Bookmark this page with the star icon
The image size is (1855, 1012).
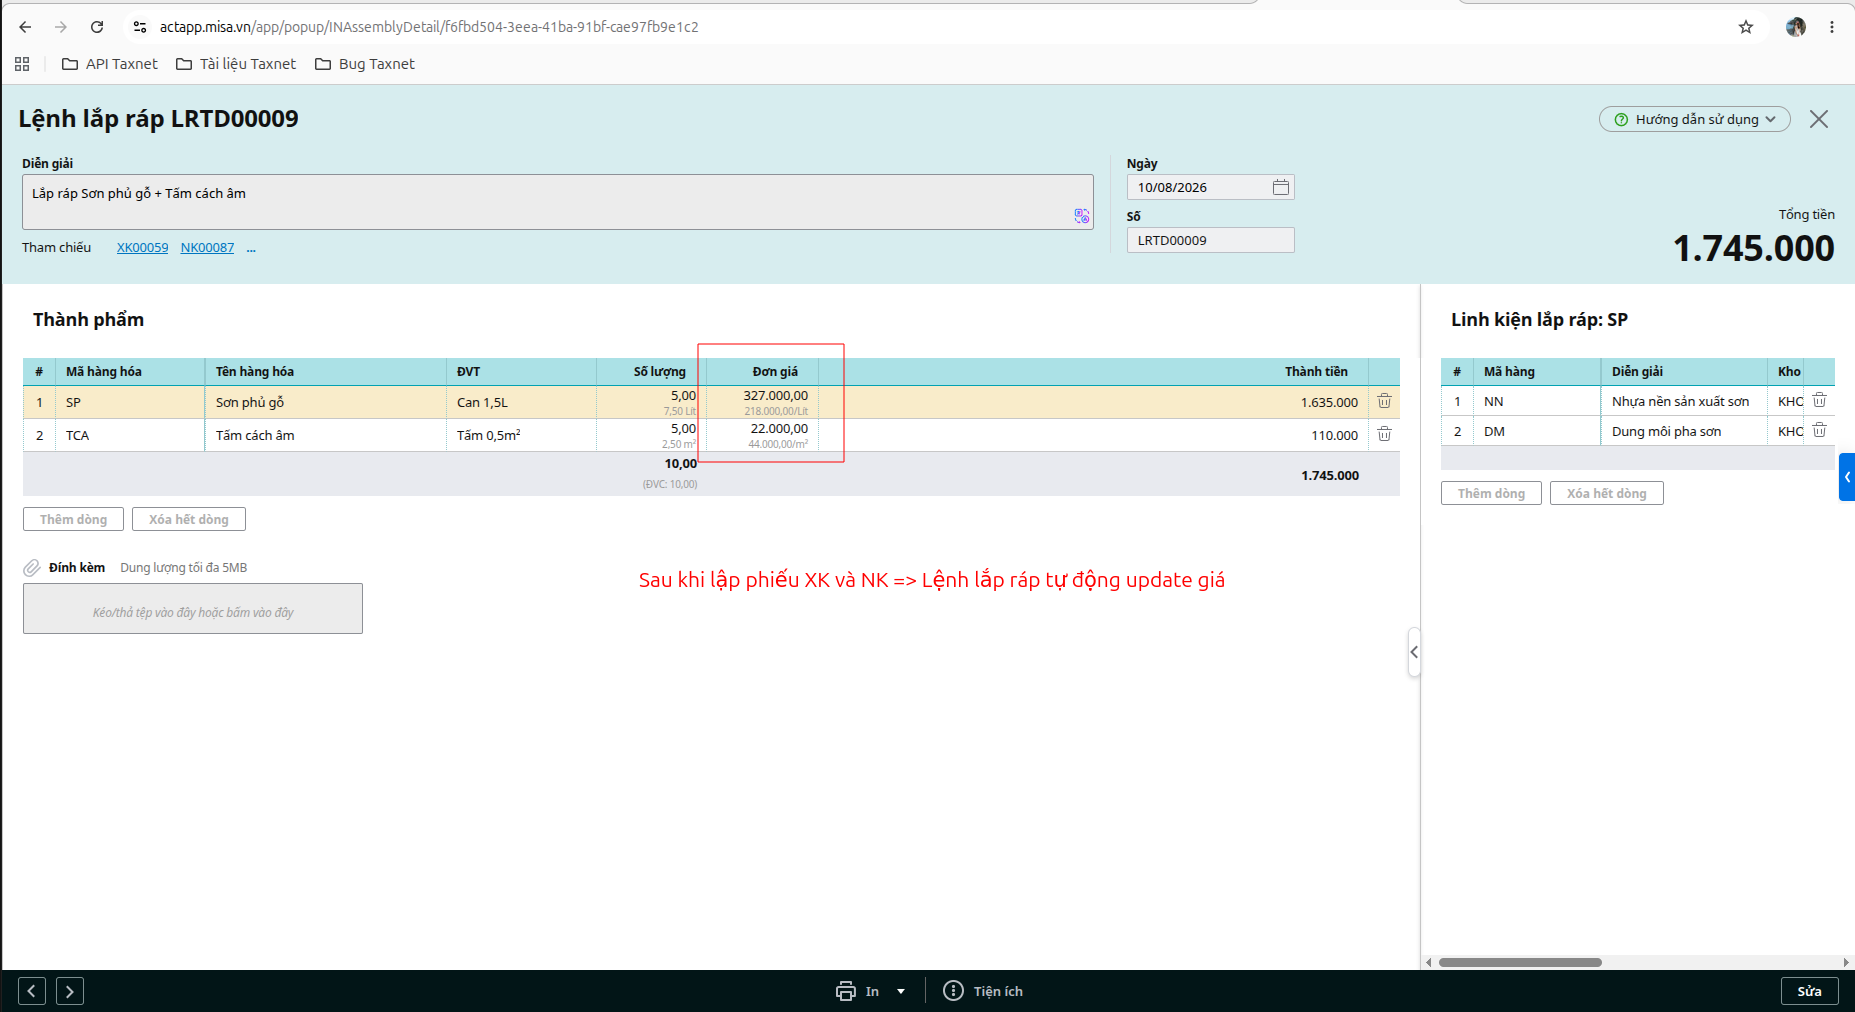pyautogui.click(x=1745, y=27)
